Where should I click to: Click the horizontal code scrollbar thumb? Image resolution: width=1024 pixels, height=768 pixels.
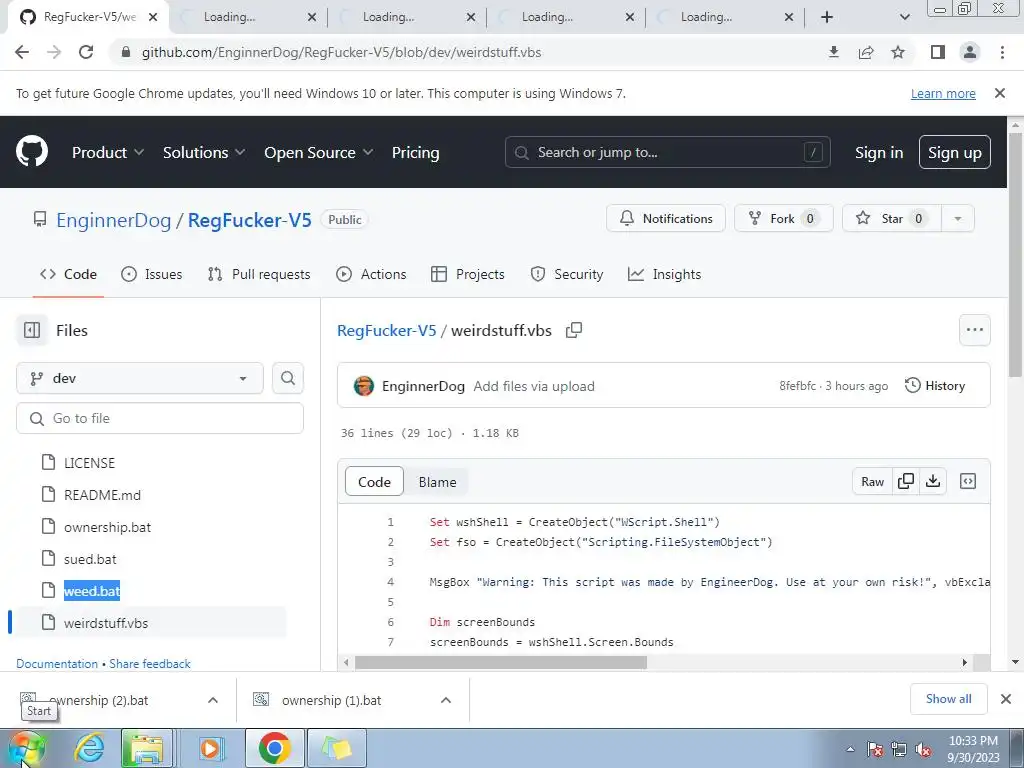click(x=500, y=662)
